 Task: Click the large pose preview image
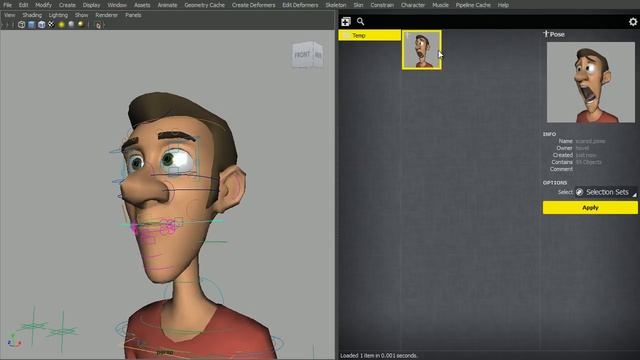[x=591, y=82]
